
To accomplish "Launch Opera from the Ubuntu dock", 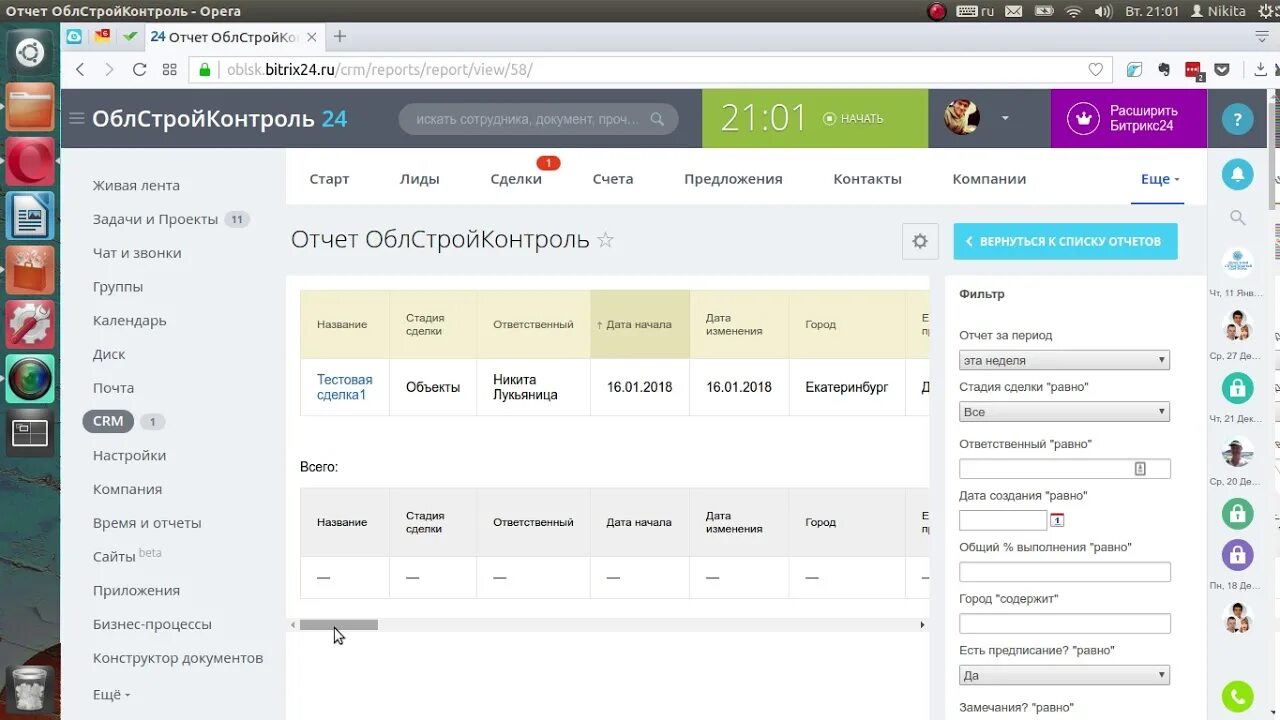I will (30, 161).
